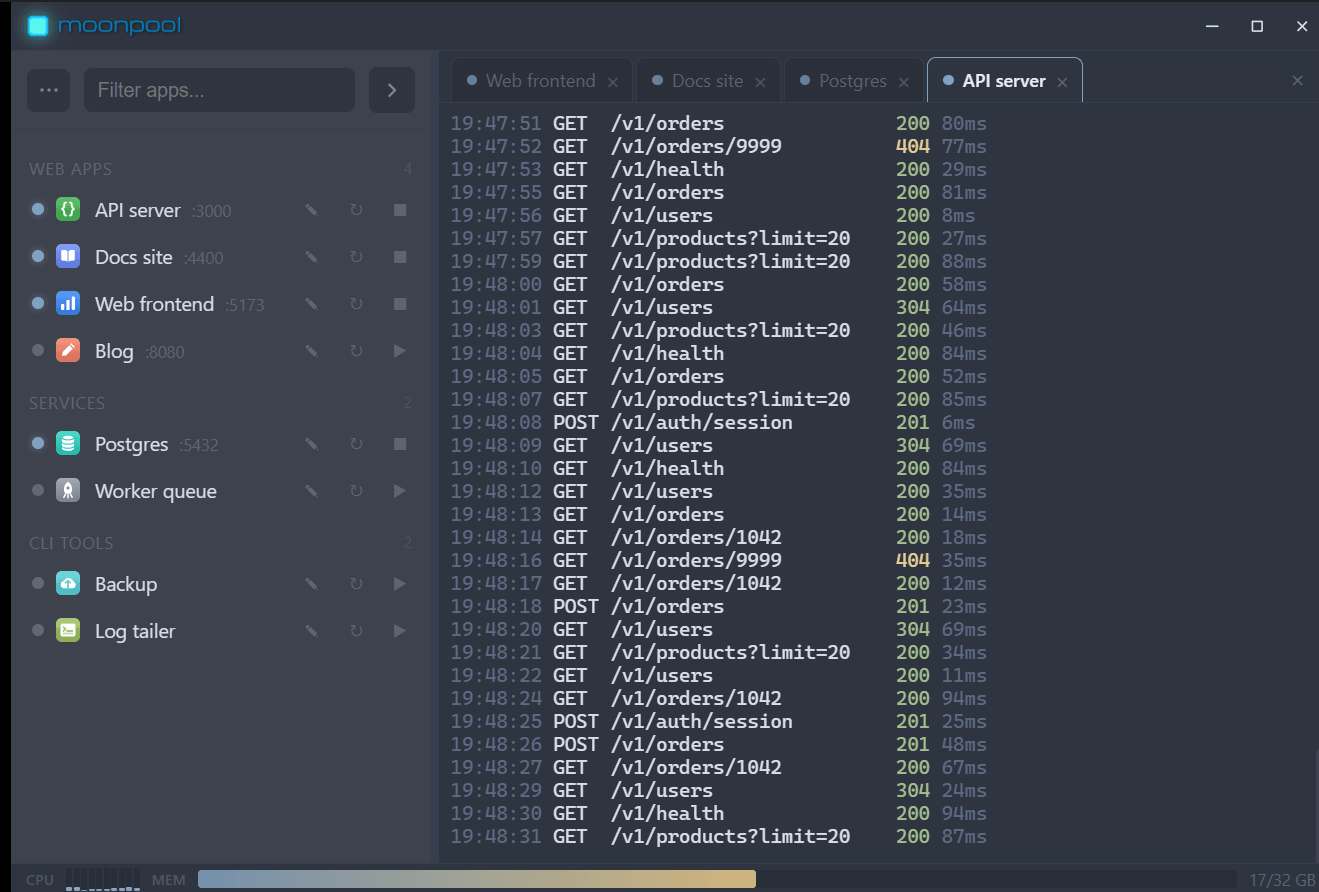This screenshot has width=1319, height=892.
Task: Restart the Docs site app
Action: (356, 257)
